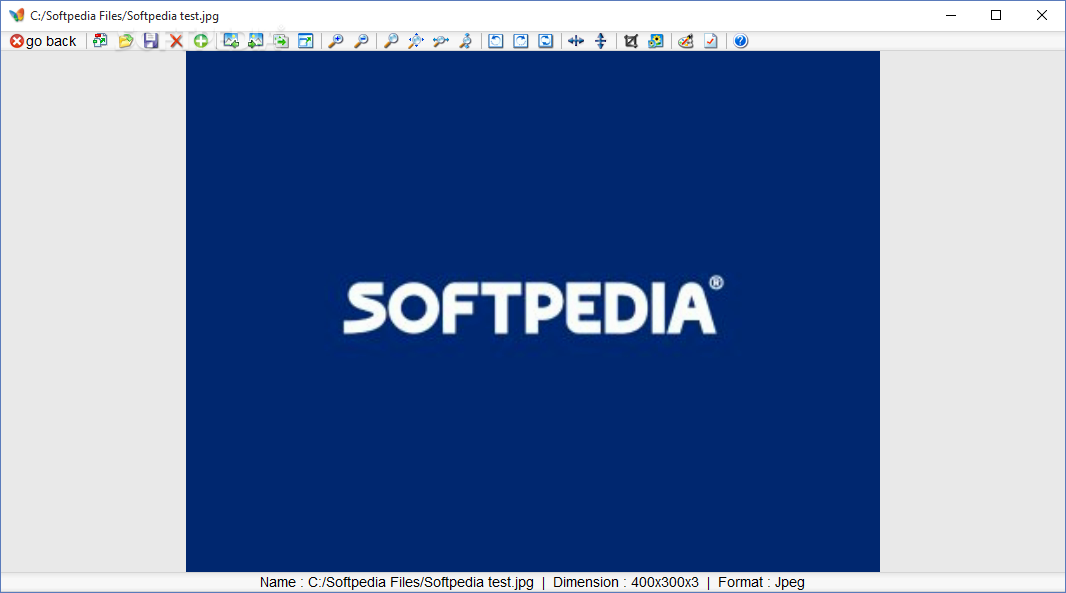1066x593 pixels.
Task: Click the go back button
Action: (x=43, y=41)
